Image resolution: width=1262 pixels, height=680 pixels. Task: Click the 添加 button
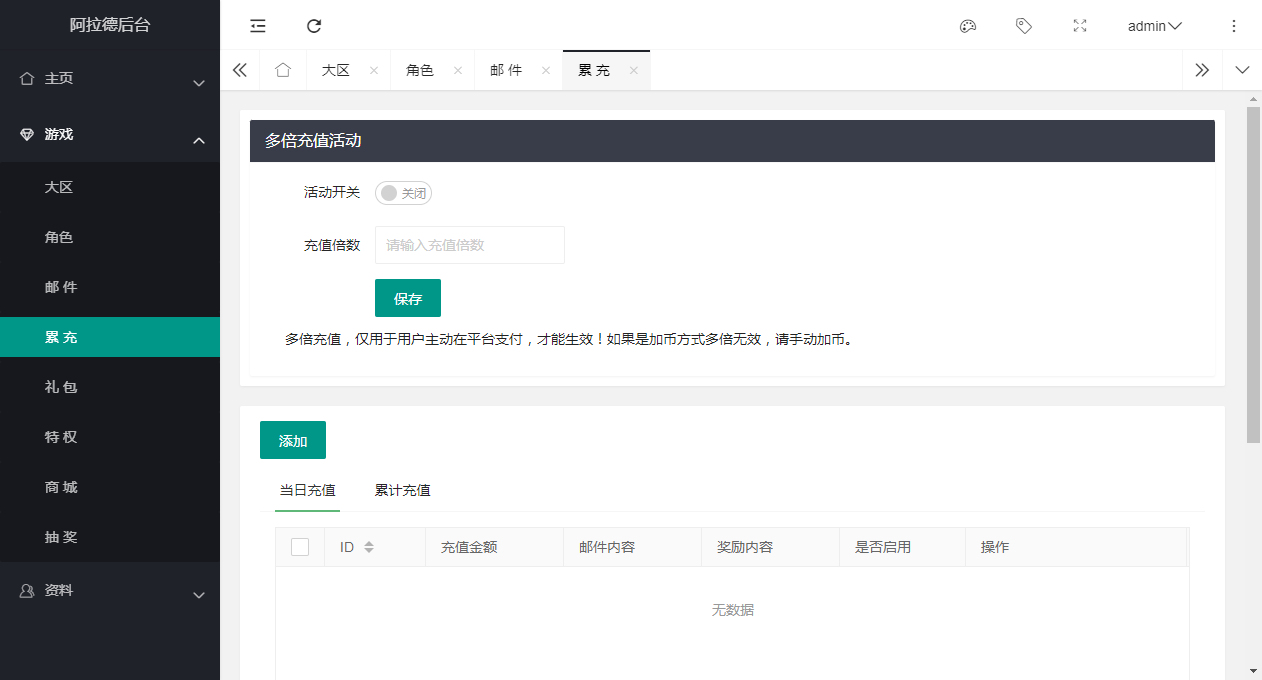(x=292, y=440)
